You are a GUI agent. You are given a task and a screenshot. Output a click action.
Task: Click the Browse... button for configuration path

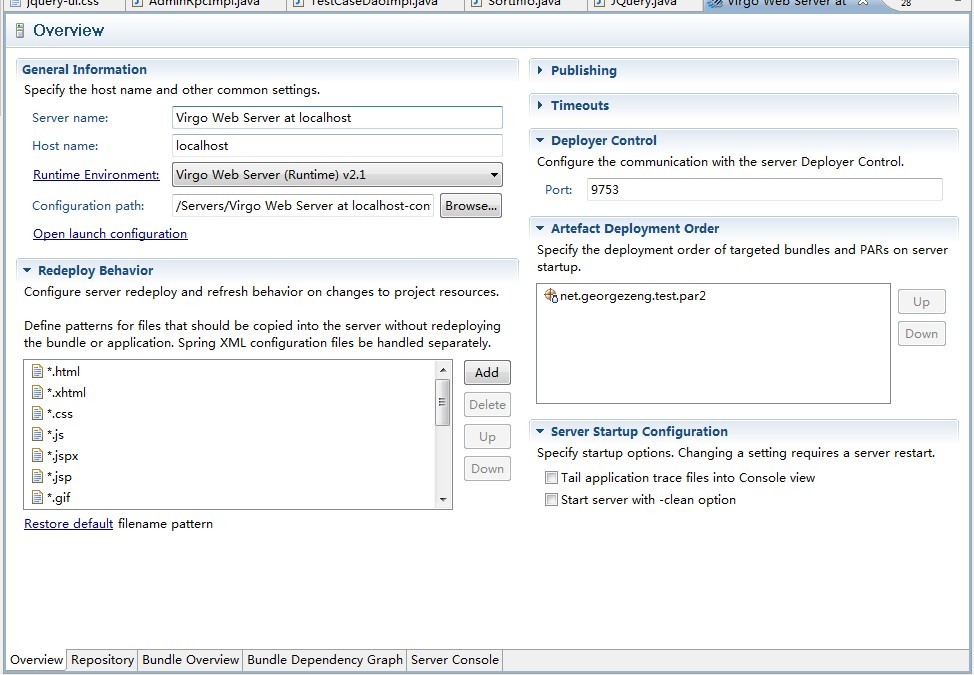tap(471, 206)
